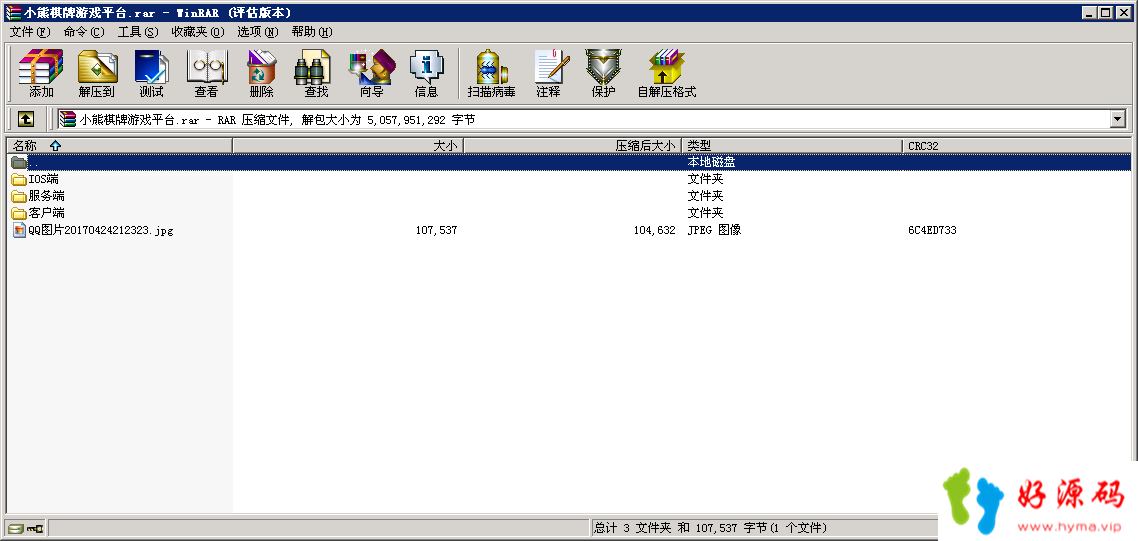
Task: Maximize the WinRAR window
Action: [1105, 12]
